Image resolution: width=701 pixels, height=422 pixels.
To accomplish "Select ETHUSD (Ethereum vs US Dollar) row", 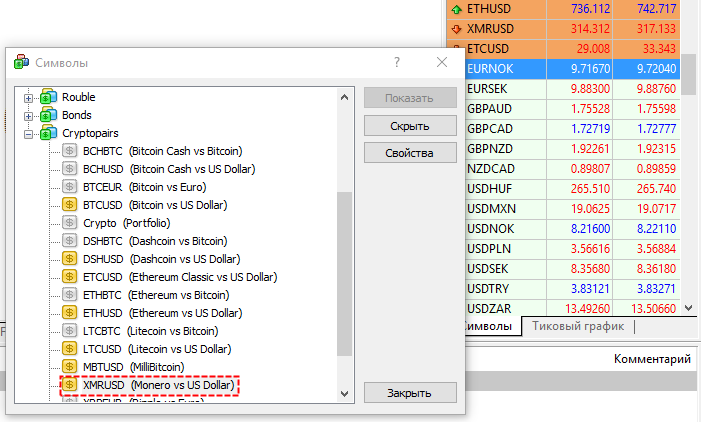I will click(163, 313).
